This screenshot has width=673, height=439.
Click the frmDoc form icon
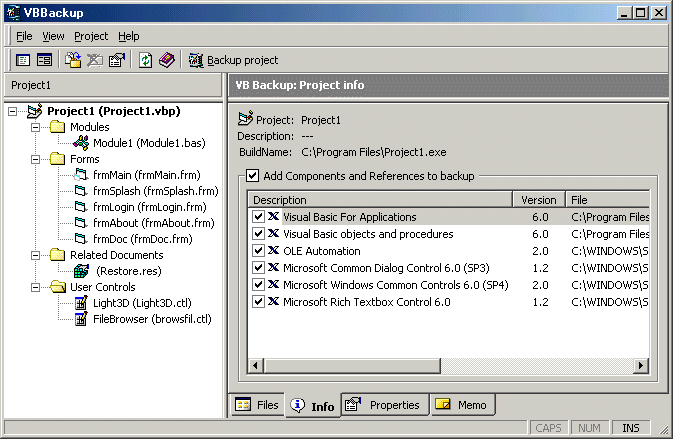(81, 239)
